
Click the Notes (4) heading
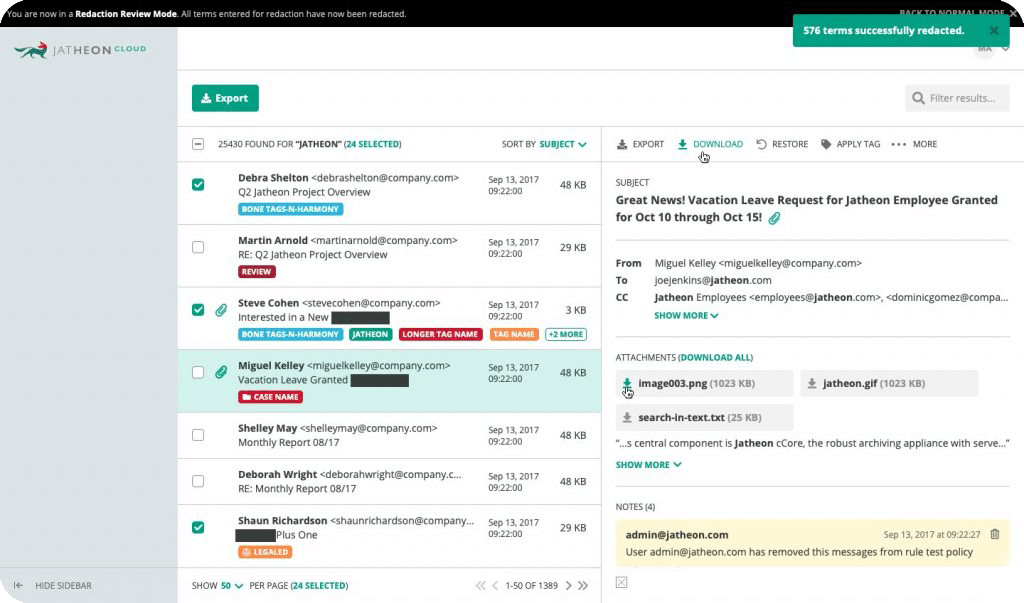tap(635, 507)
